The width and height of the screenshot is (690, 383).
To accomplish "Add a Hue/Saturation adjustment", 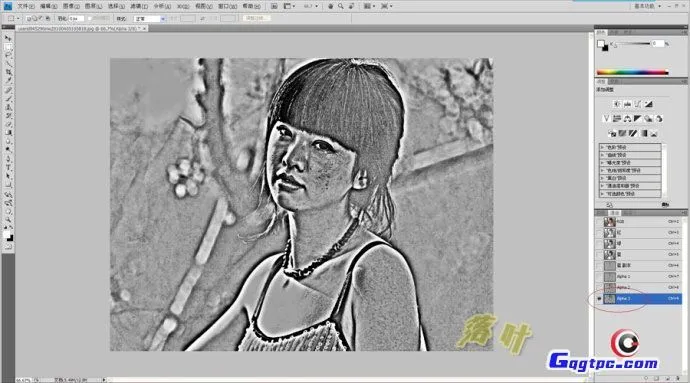I will (617, 118).
